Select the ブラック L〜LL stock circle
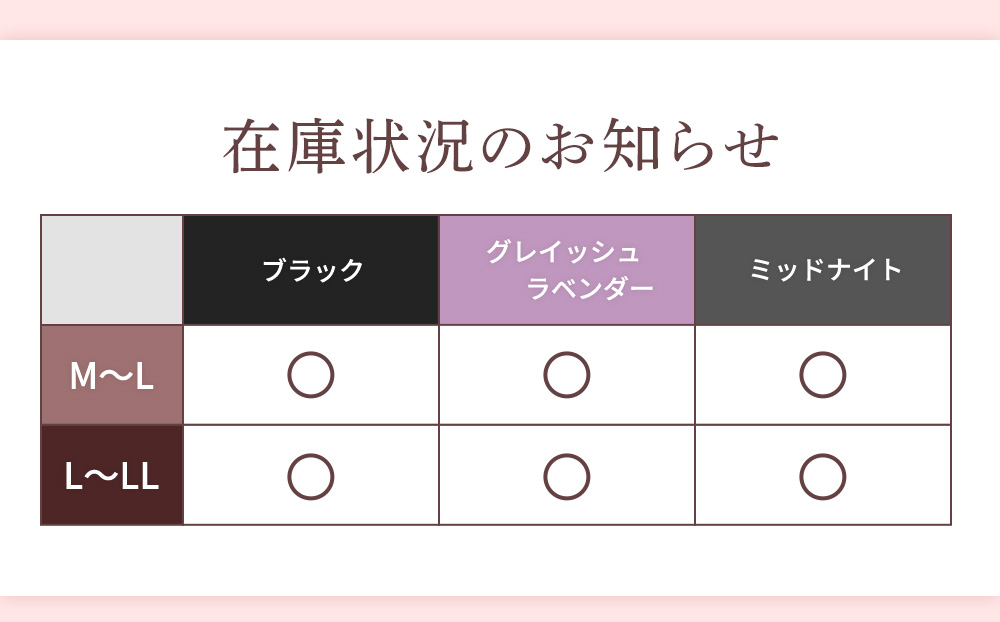 click(311, 476)
